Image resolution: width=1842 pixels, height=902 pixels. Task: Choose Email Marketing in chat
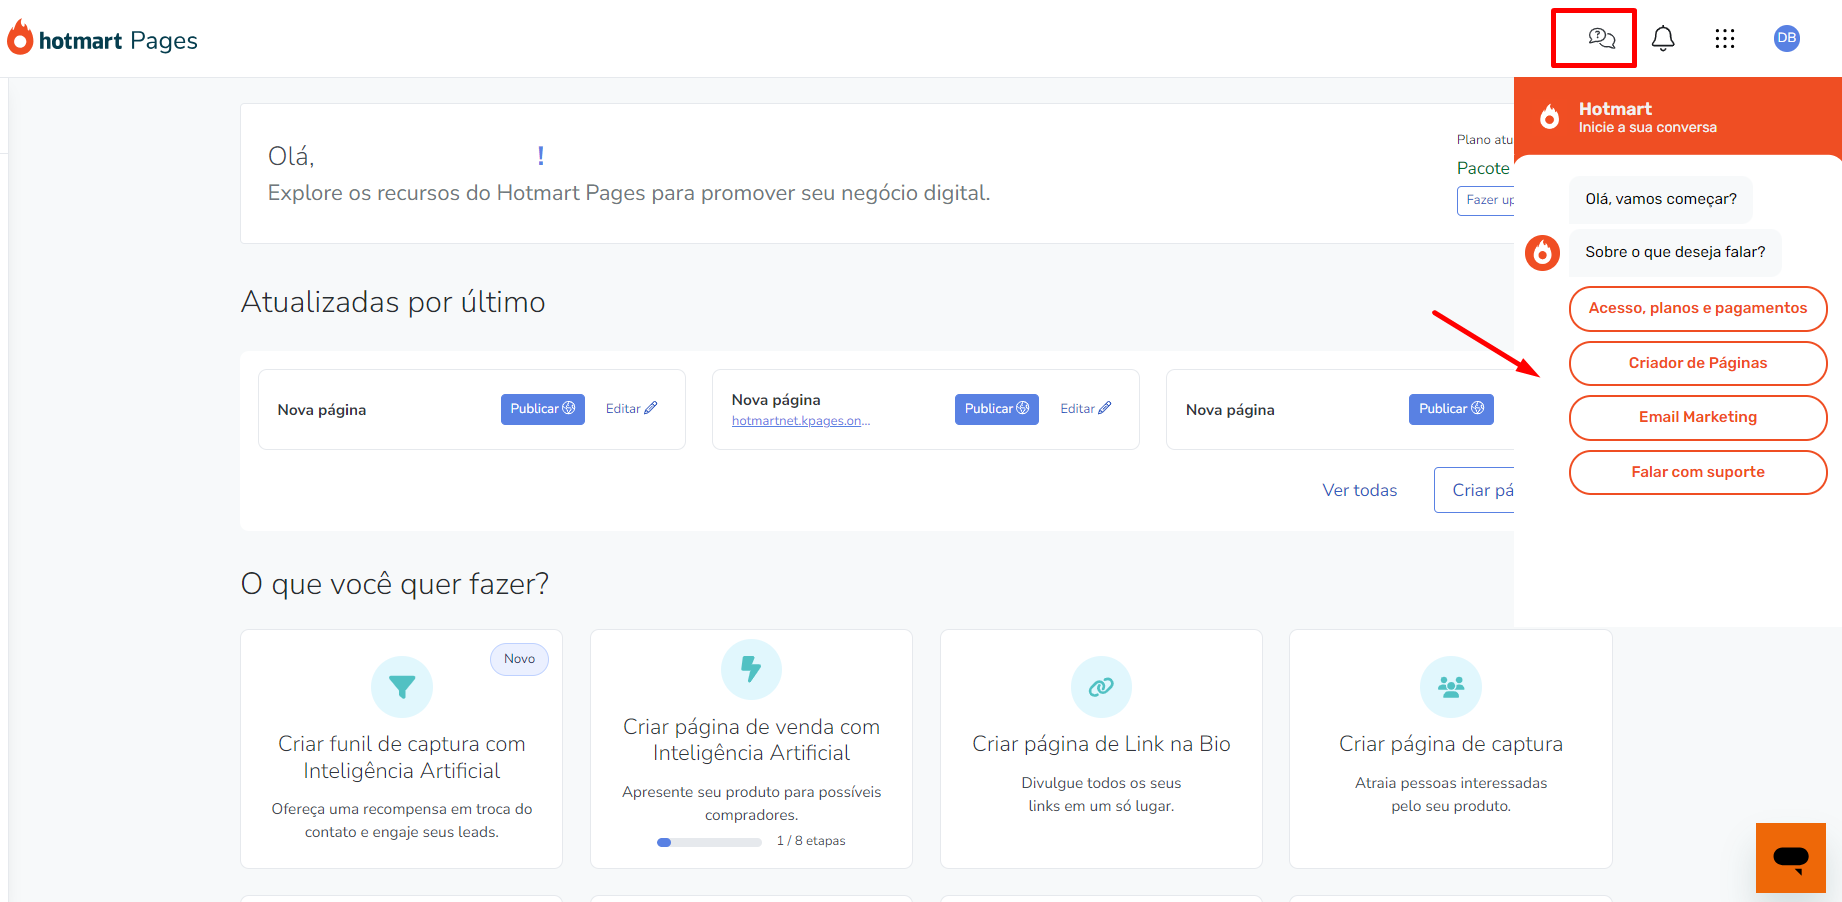[1698, 417]
